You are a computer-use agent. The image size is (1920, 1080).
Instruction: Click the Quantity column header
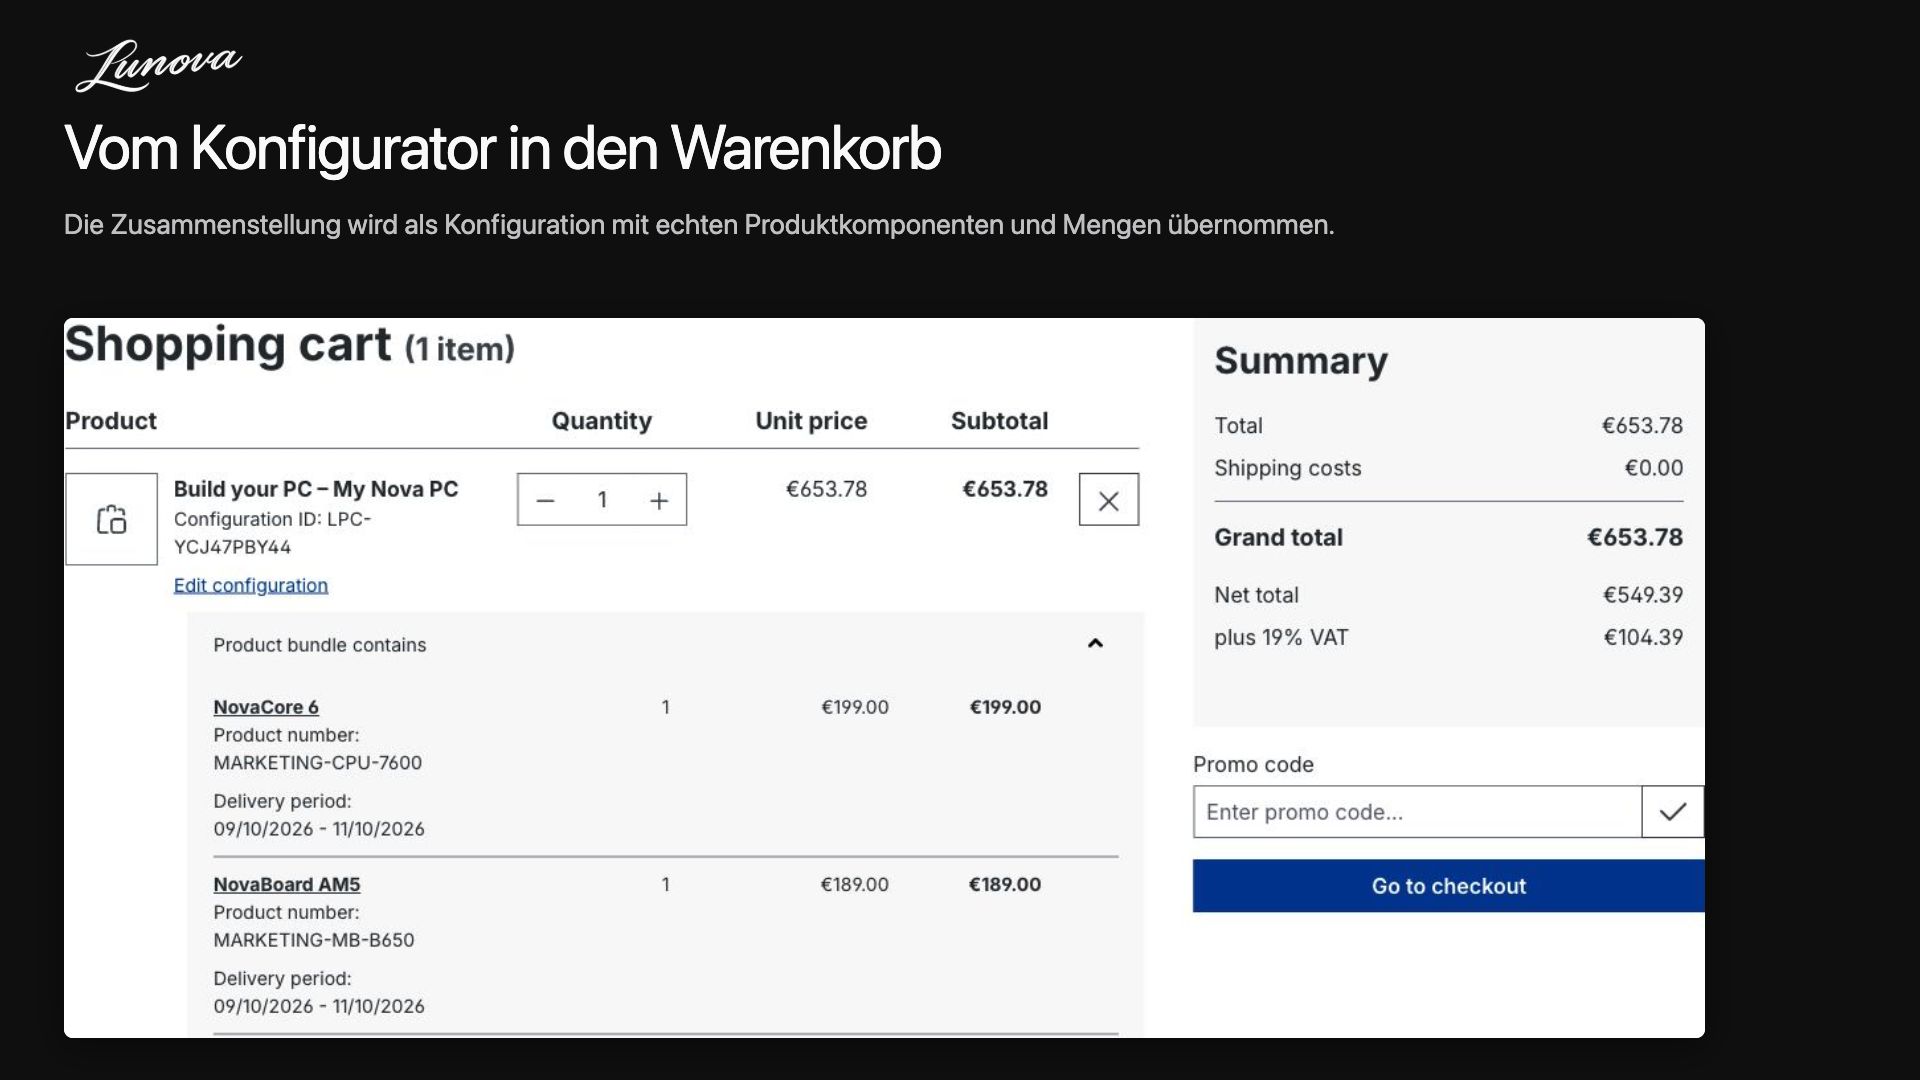(x=602, y=421)
